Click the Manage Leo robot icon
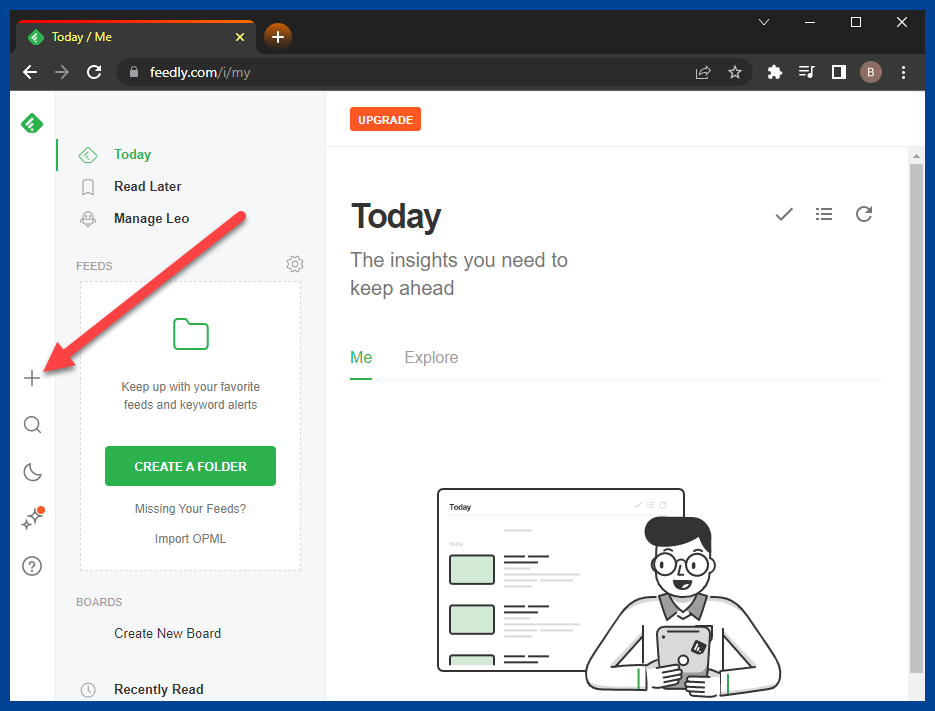935x711 pixels. tap(88, 219)
